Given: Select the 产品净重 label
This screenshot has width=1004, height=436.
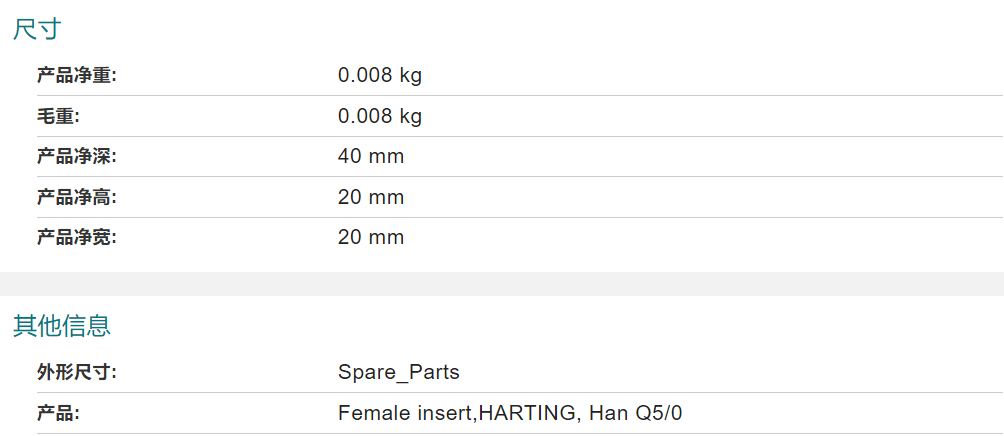Looking at the screenshot, I should click(76, 76).
